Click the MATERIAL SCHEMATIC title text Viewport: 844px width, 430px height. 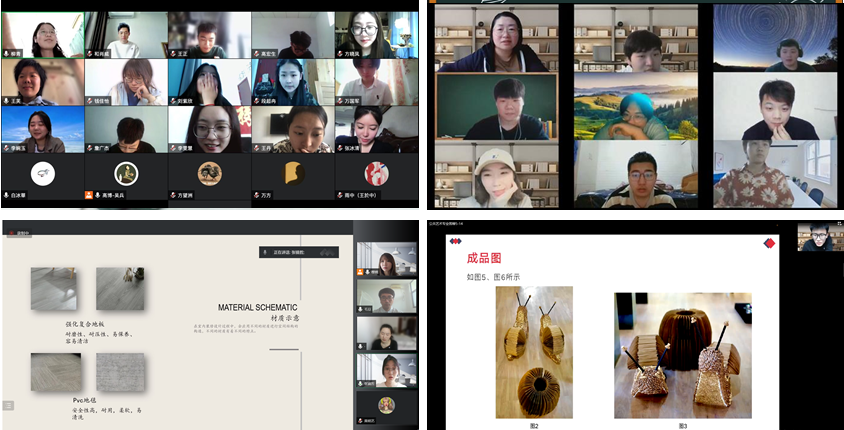258,308
